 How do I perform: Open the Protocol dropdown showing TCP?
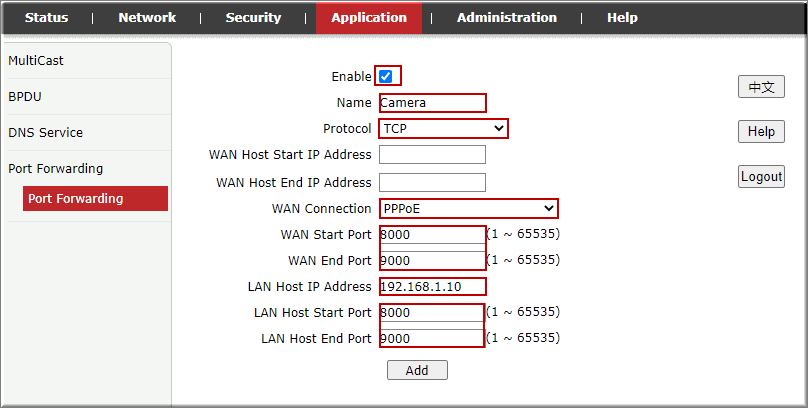point(443,129)
